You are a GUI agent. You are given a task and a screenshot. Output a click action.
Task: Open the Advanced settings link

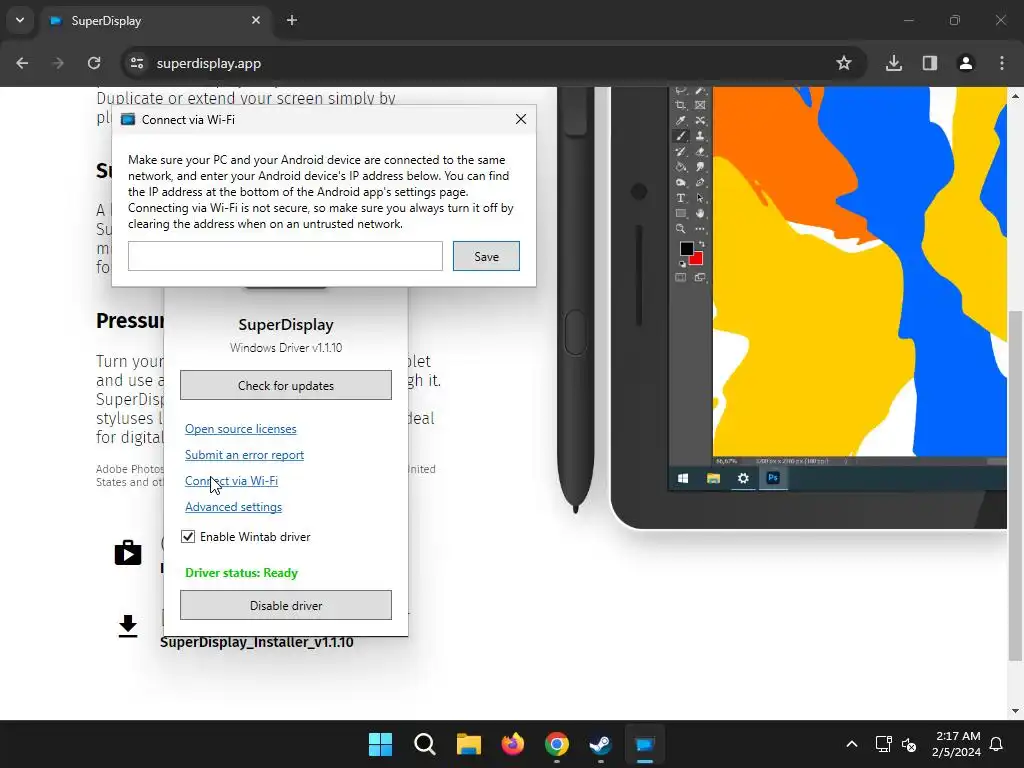tap(233, 507)
